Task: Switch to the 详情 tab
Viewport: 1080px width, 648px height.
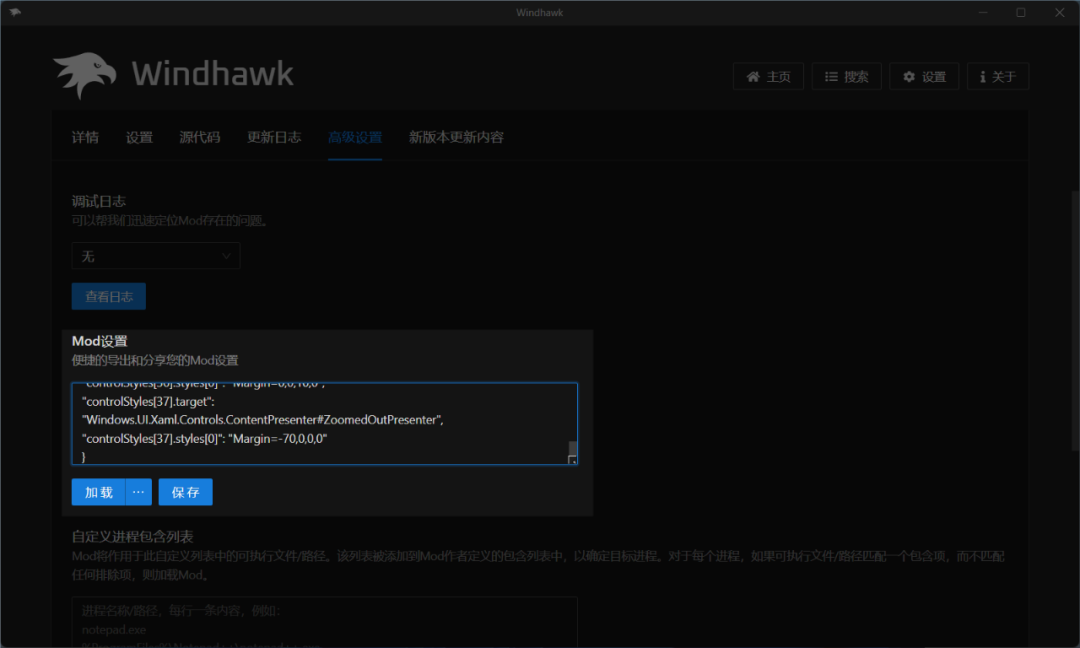Action: 85,137
